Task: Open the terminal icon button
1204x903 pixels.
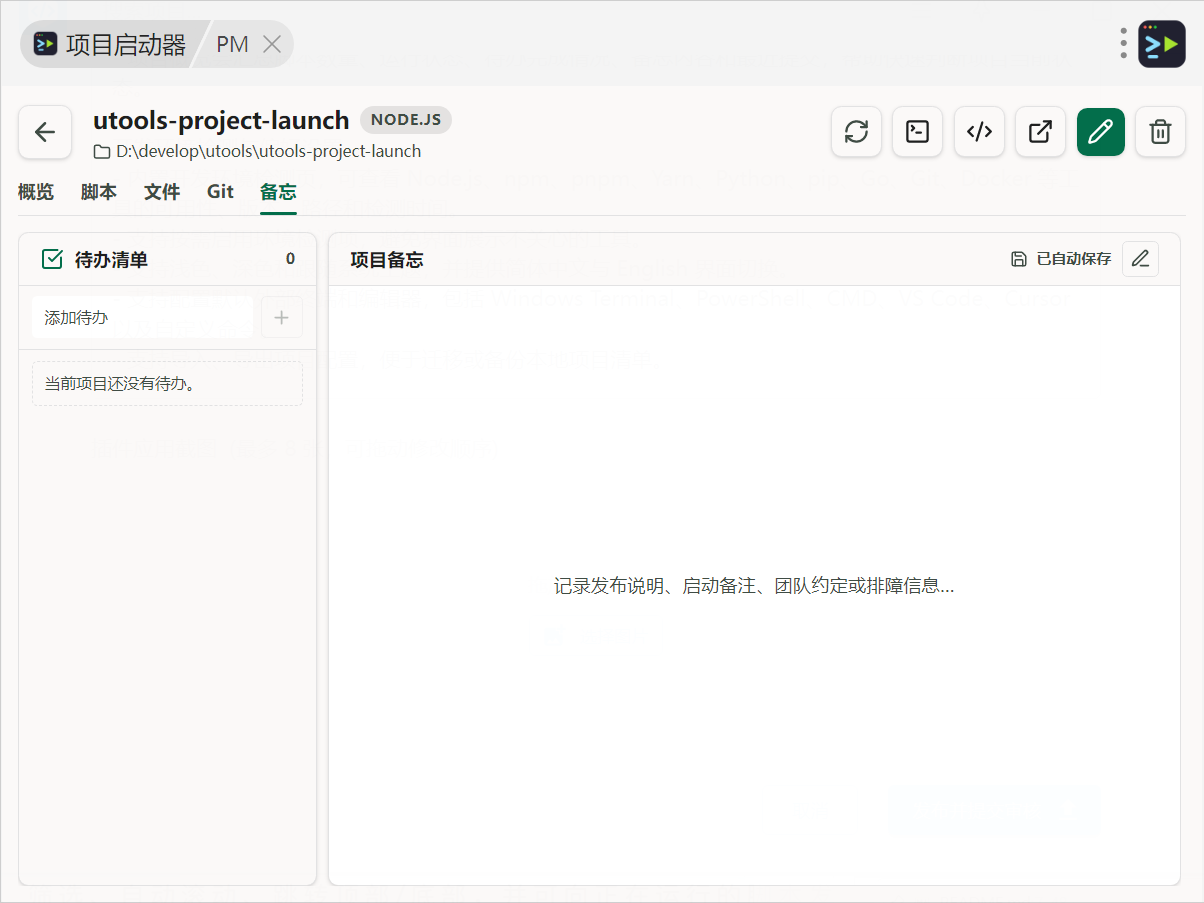Action: click(917, 132)
